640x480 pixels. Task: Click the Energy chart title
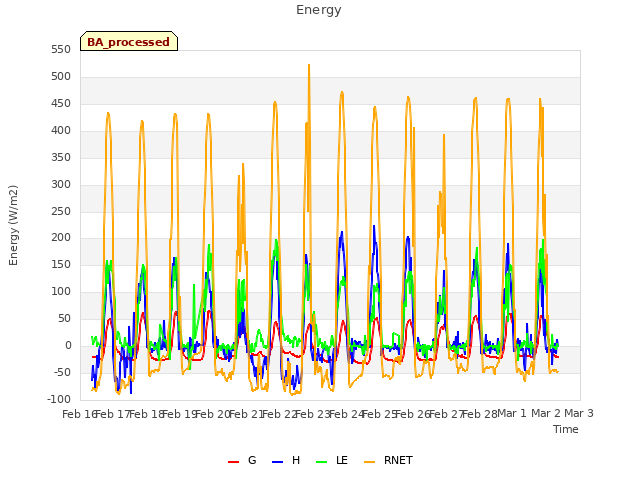tap(318, 10)
